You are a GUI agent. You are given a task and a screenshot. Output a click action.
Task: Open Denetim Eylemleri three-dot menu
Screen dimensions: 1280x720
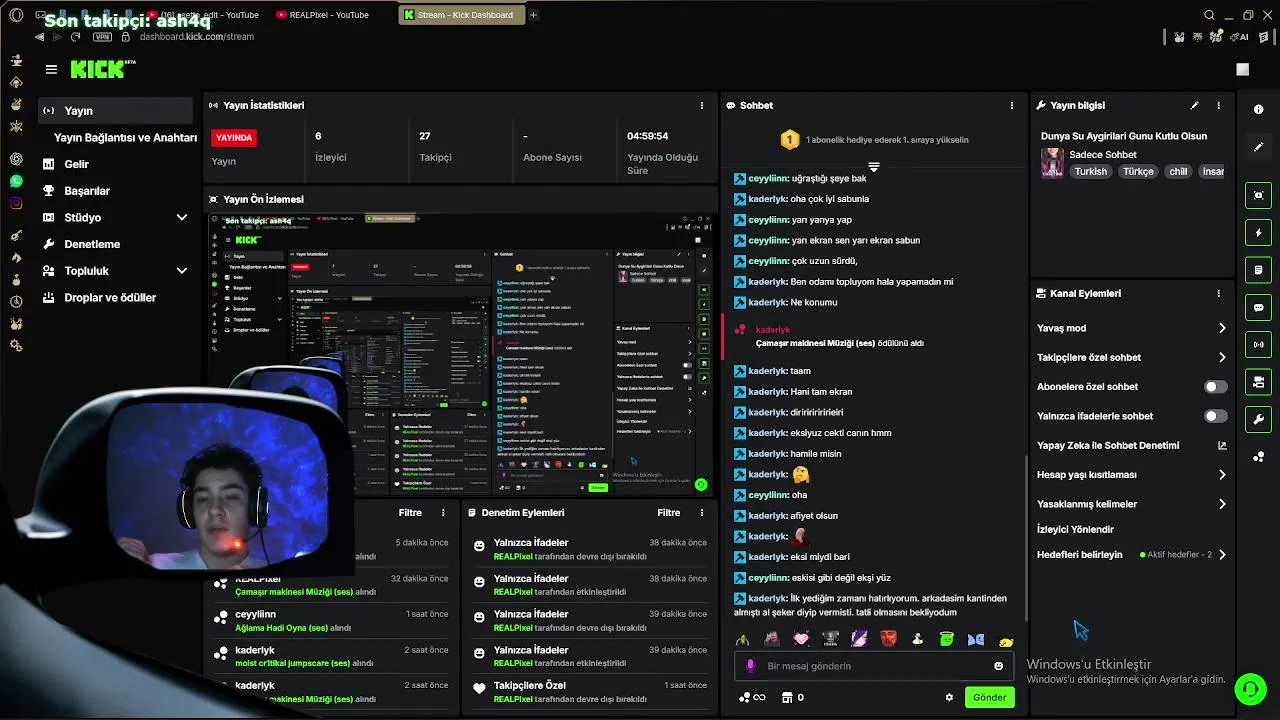click(701, 513)
